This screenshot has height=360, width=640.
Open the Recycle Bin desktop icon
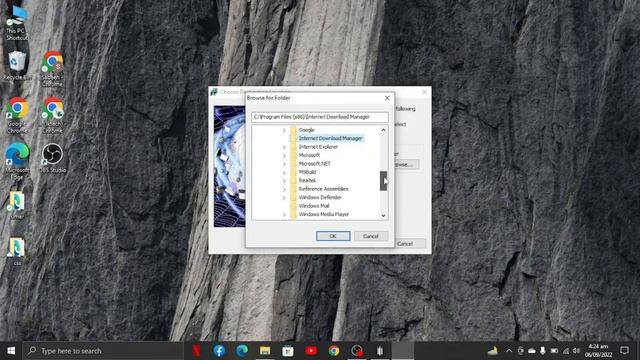point(17,65)
